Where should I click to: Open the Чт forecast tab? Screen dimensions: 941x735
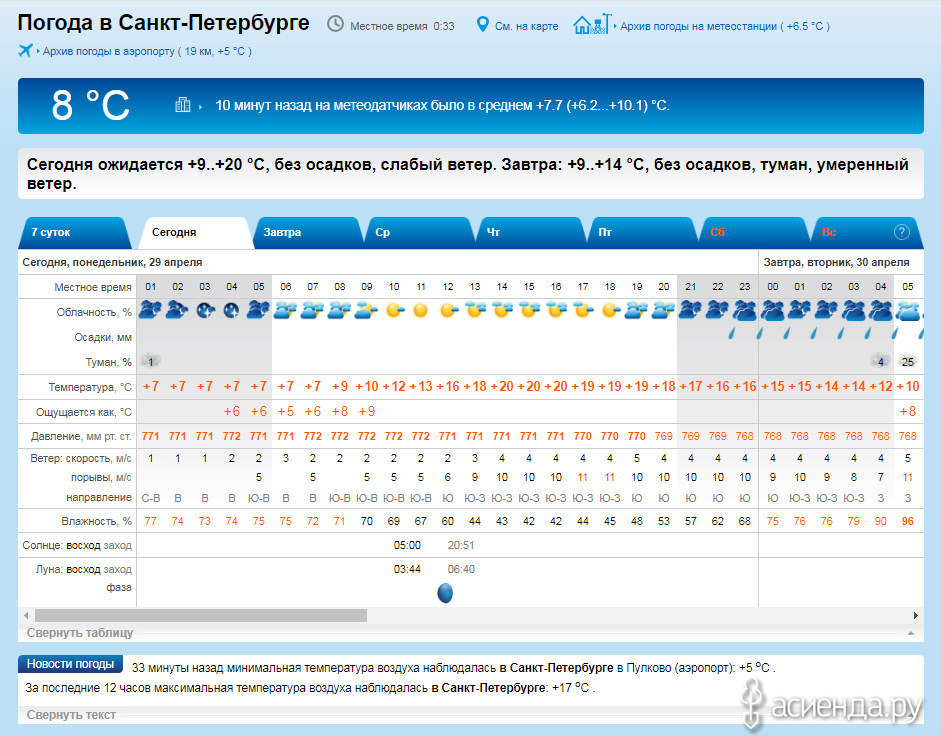[531, 233]
